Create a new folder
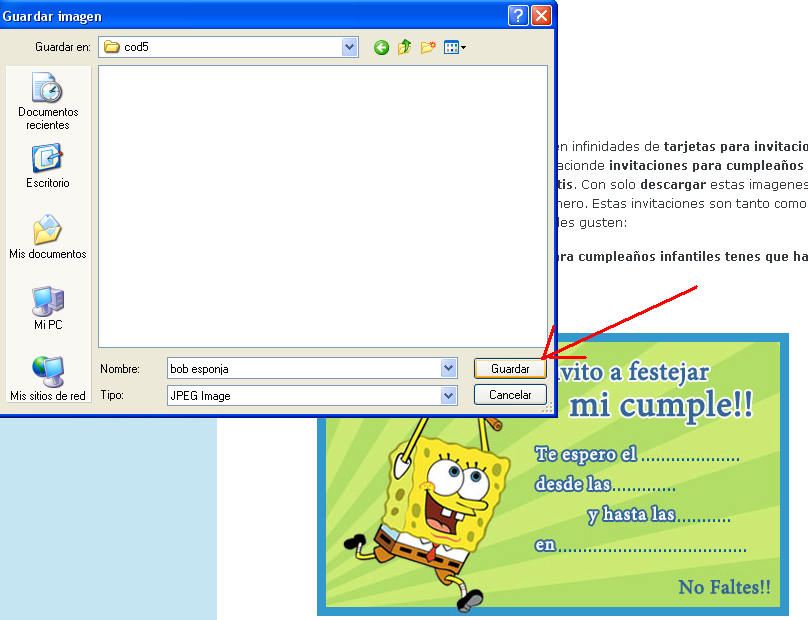This screenshot has height=620, width=808. pos(428,47)
